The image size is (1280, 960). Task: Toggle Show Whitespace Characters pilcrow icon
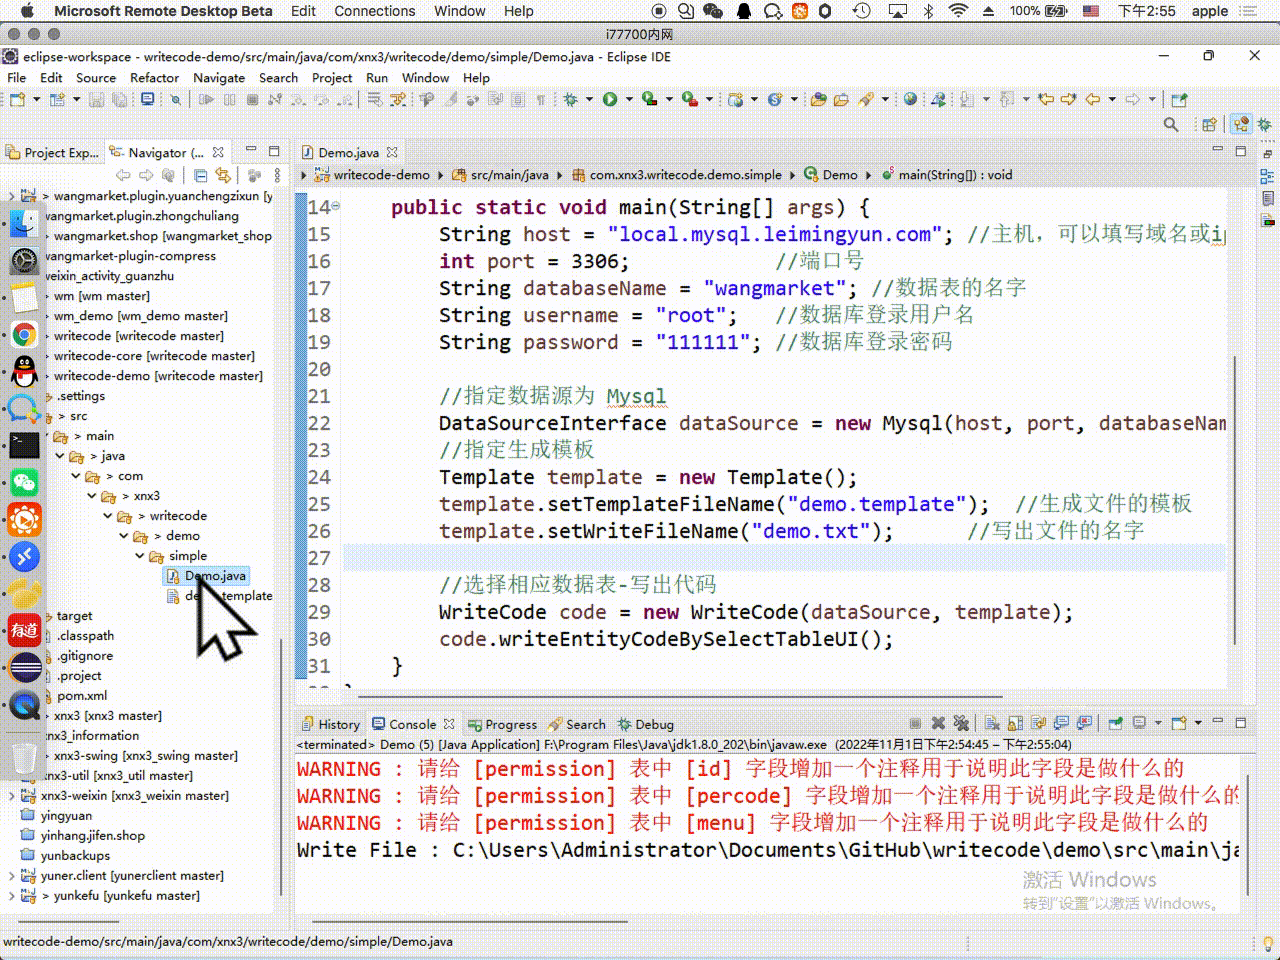[540, 99]
